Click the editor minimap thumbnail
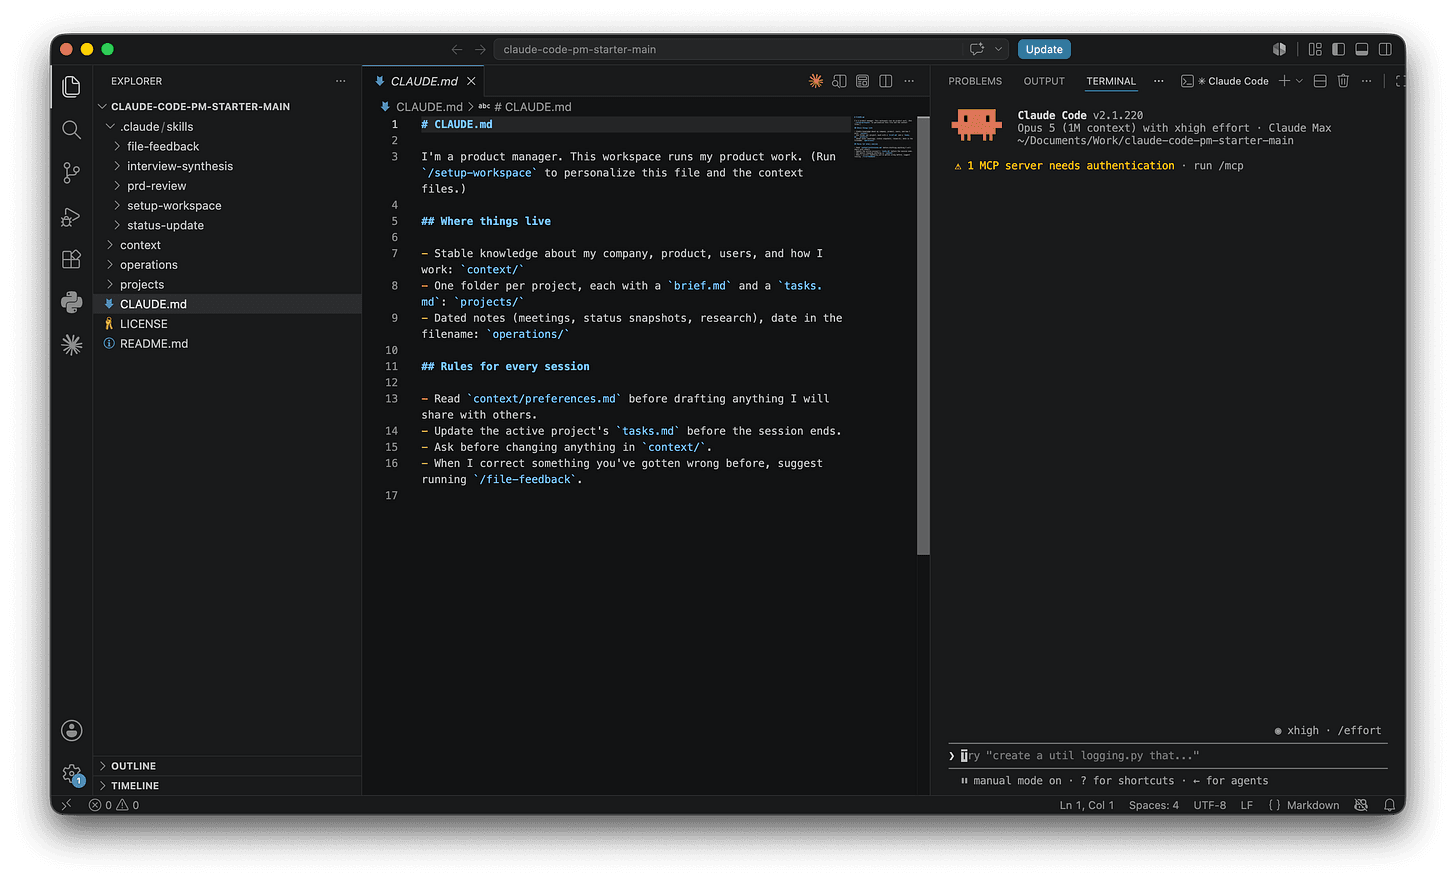 [x=882, y=137]
